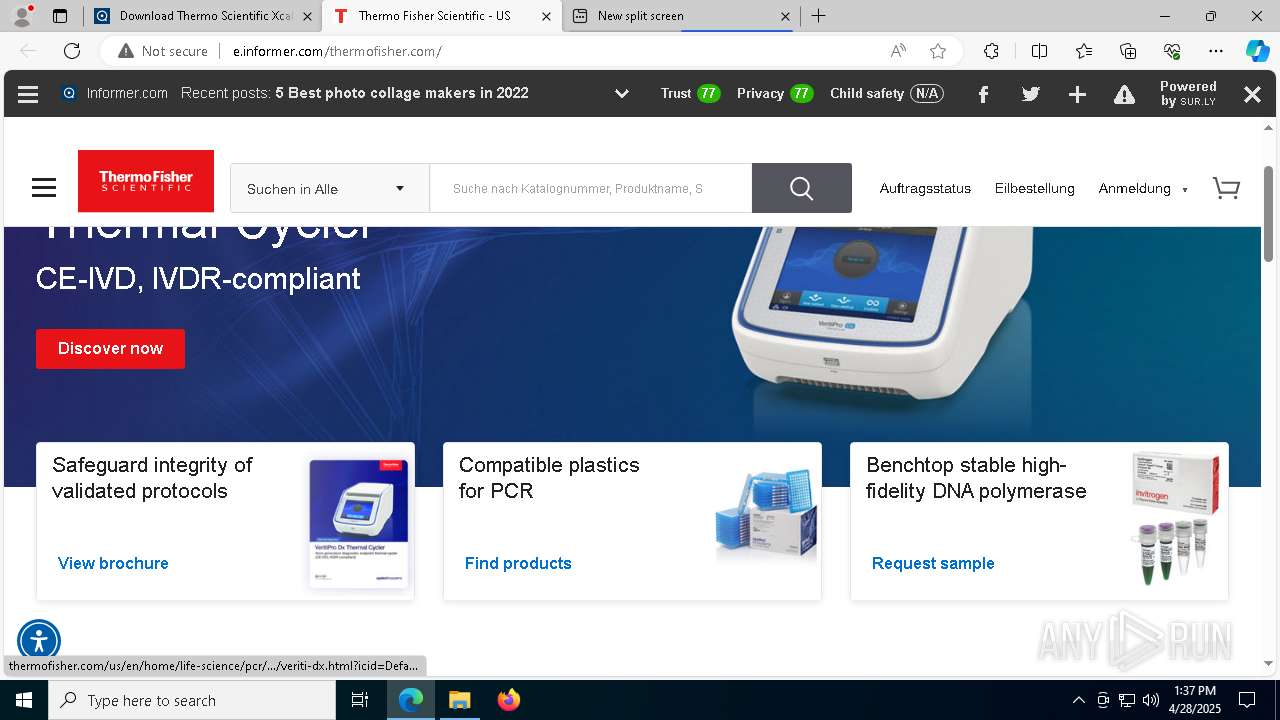Image resolution: width=1280 pixels, height=720 pixels.
Task: Click the Auftragsstatus link
Action: tap(925, 188)
